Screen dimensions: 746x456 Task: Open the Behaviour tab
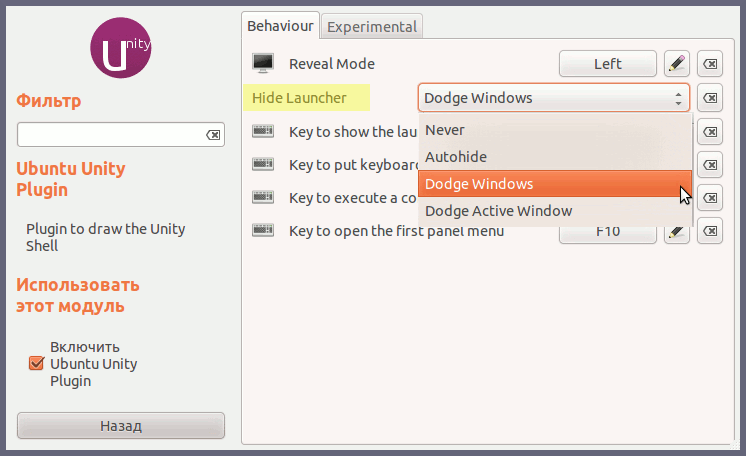click(281, 26)
